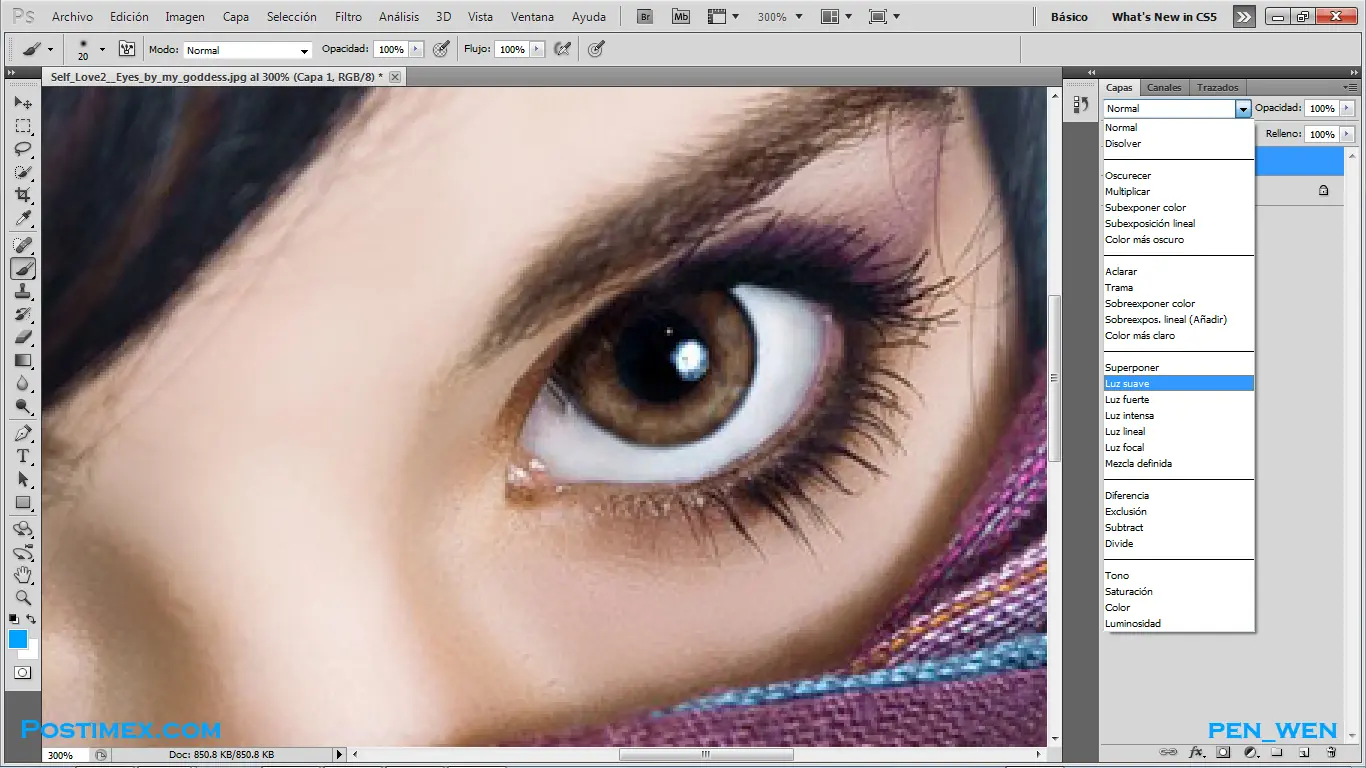Delete layer using the trash icon
The image size is (1366, 768).
coord(1331,752)
